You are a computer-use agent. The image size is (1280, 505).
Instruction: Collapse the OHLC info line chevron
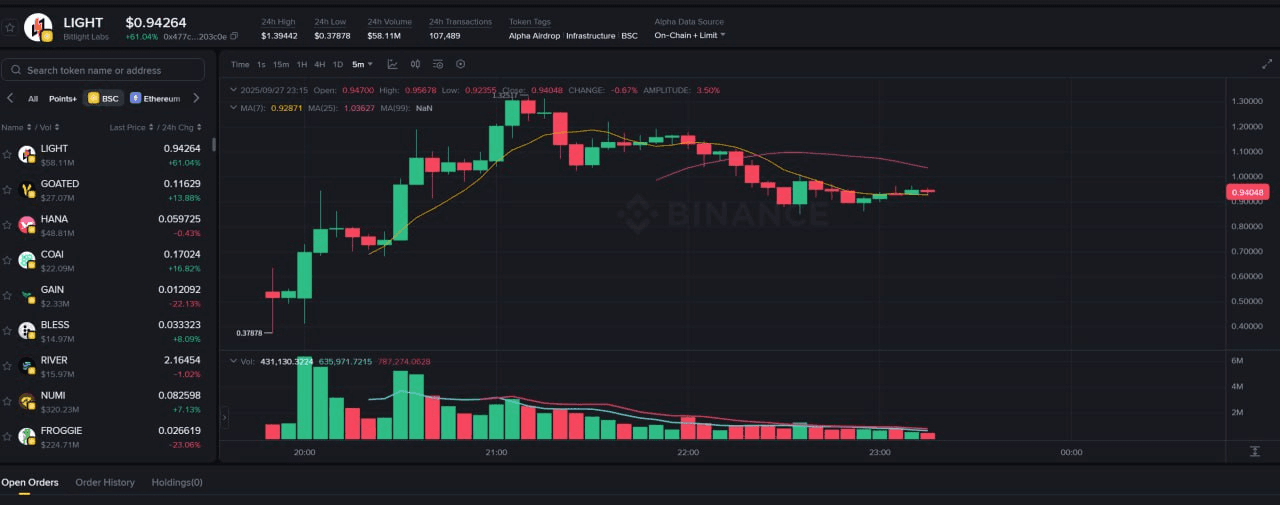[x=232, y=90]
